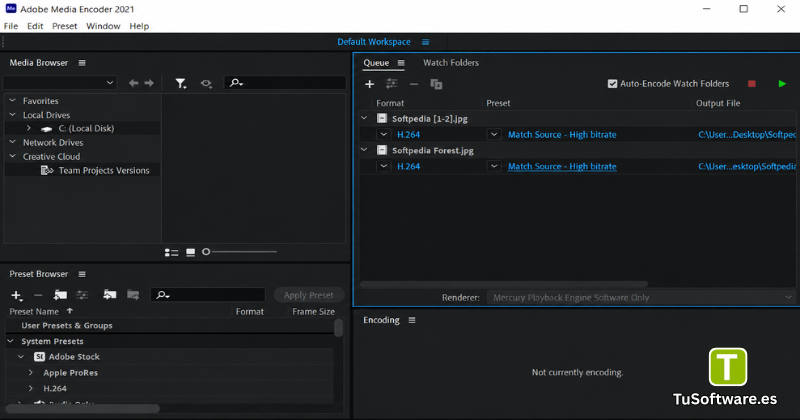The height and width of the screenshot is (420, 800).
Task: Remove selected item from the Queue
Action: coord(414,84)
